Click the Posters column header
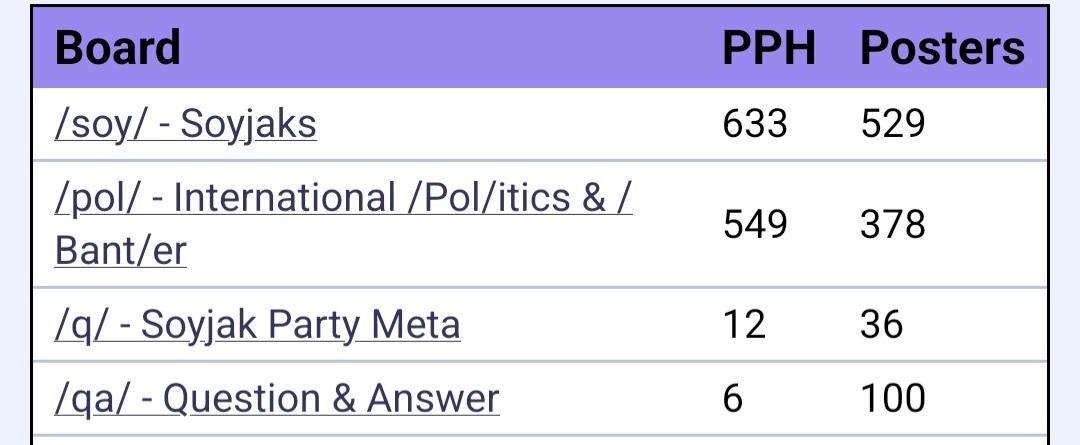Image resolution: width=1080 pixels, height=445 pixels. point(942,48)
